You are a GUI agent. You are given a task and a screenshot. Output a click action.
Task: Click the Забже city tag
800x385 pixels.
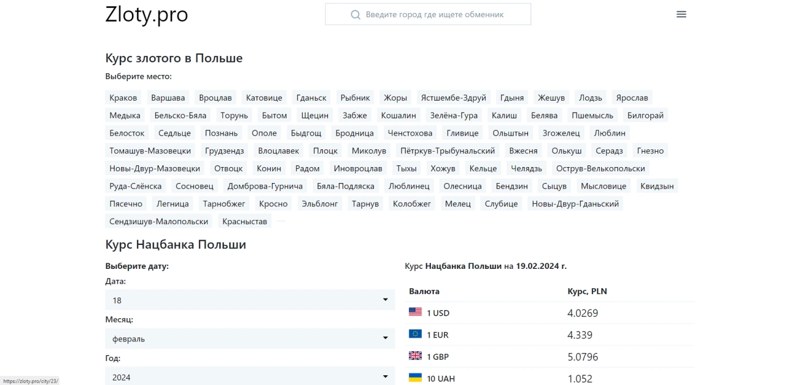(x=355, y=115)
